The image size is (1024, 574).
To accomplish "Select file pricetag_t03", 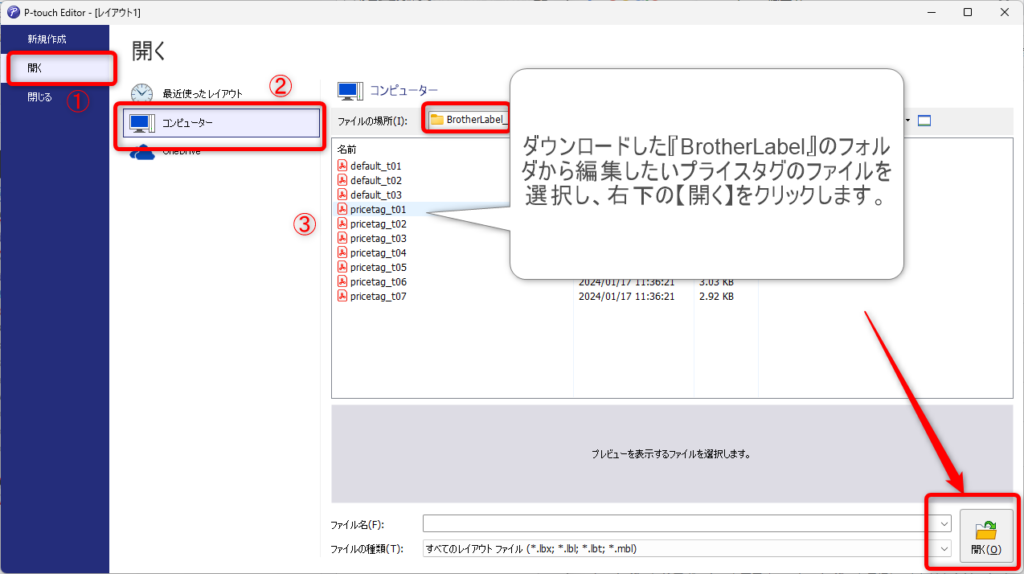I will pyautogui.click(x=378, y=239).
